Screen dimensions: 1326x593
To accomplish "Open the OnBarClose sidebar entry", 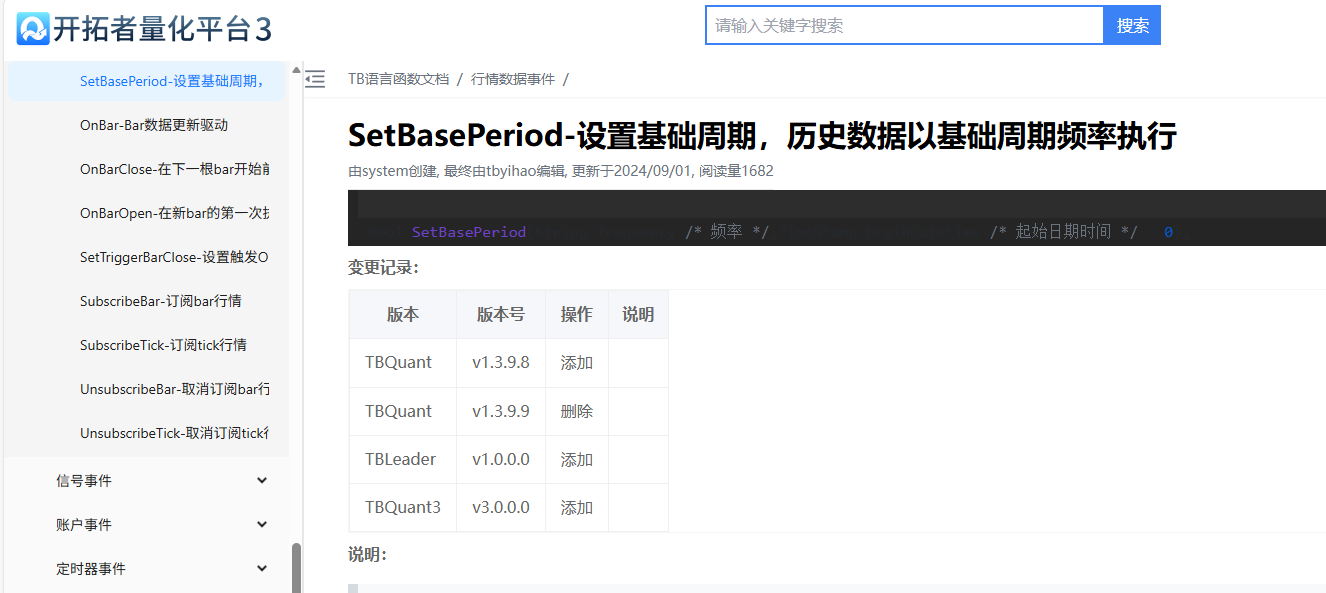I will [x=174, y=169].
